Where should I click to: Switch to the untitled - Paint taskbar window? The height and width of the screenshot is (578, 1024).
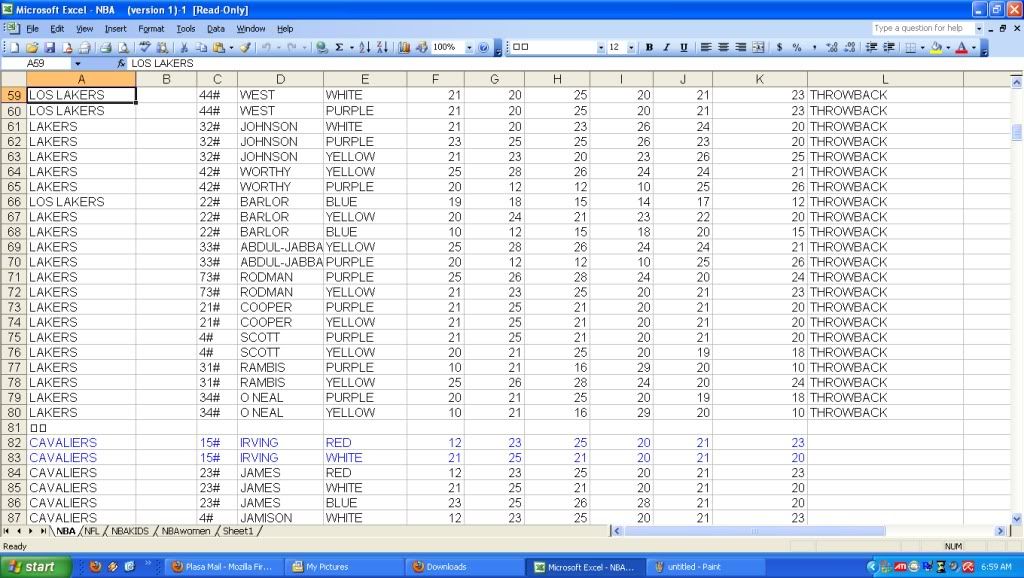point(705,567)
